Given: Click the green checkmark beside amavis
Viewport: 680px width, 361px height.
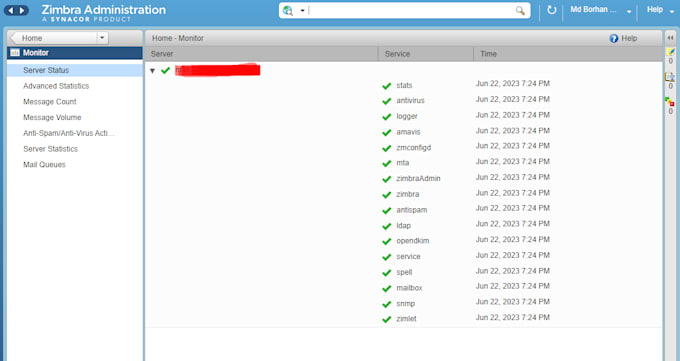Looking at the screenshot, I should click(x=386, y=132).
